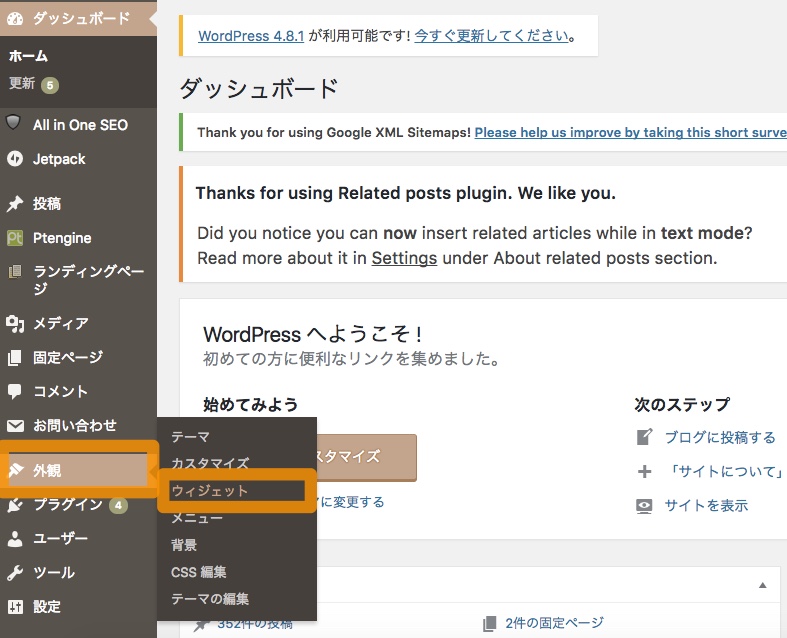This screenshot has width=787, height=638.
Task: Select ウィジェット in the 外観 flyout
Action: click(x=209, y=490)
